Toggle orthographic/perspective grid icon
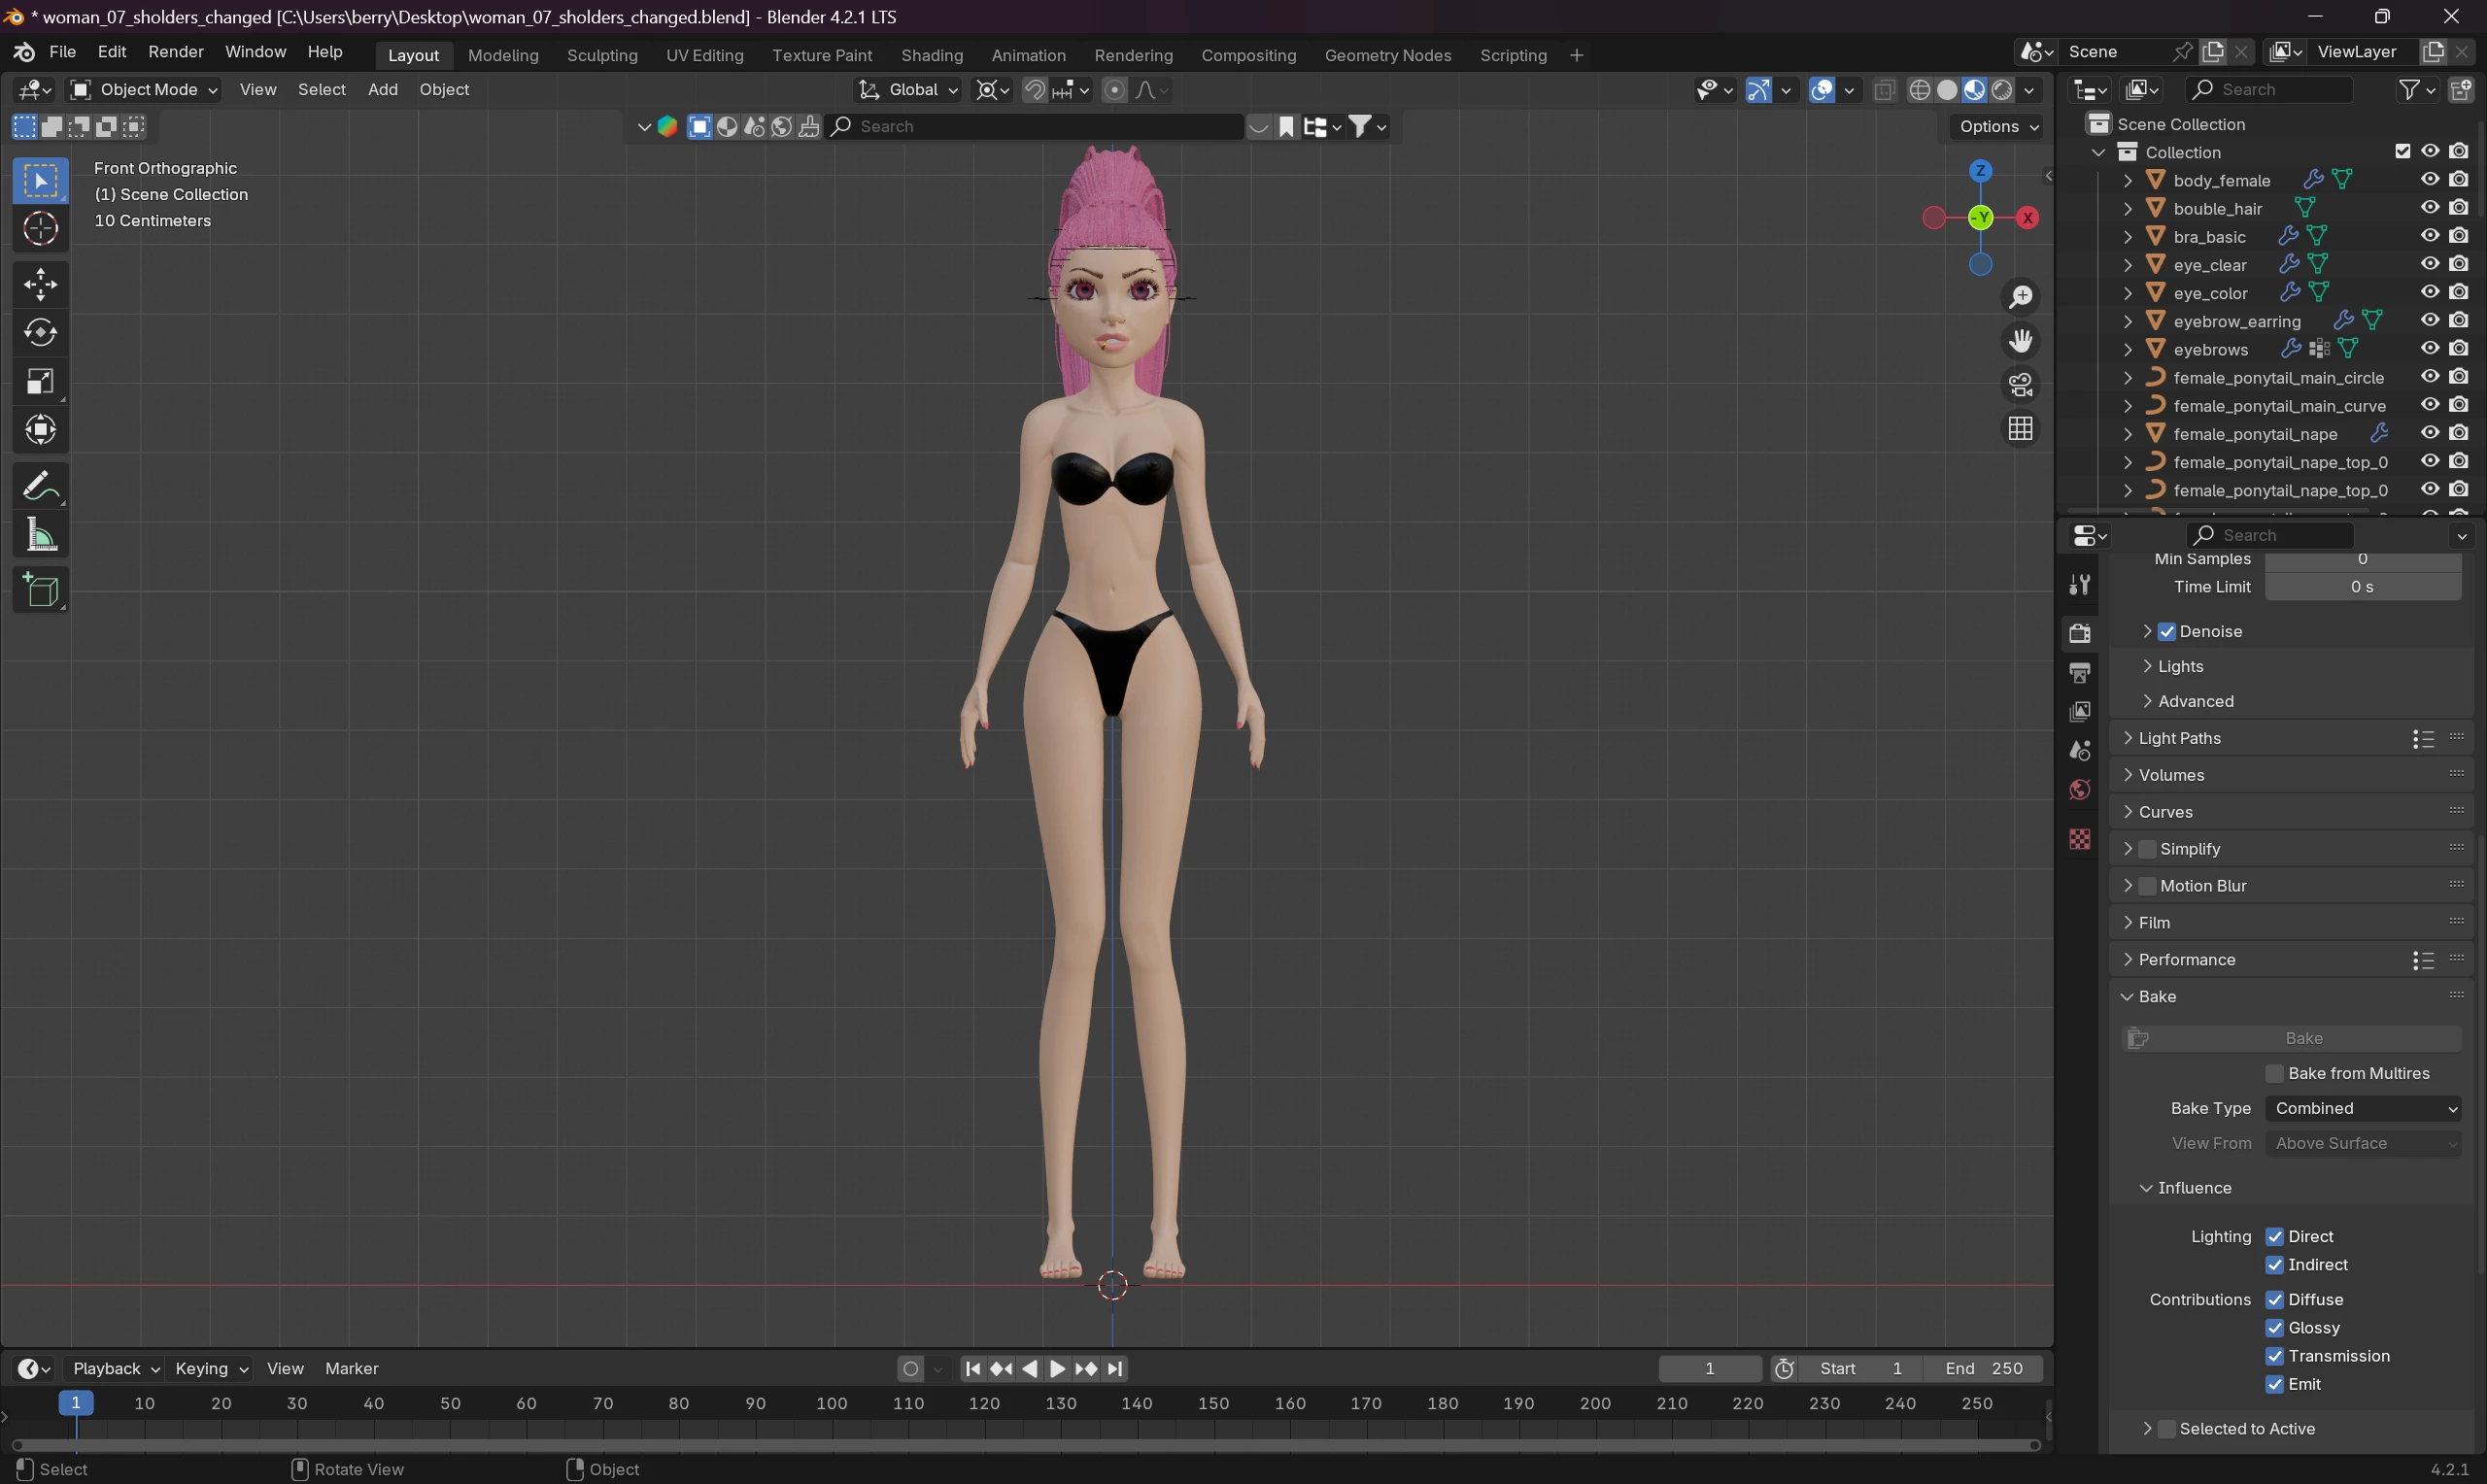This screenshot has height=1484, width=2487. coord(2020,429)
